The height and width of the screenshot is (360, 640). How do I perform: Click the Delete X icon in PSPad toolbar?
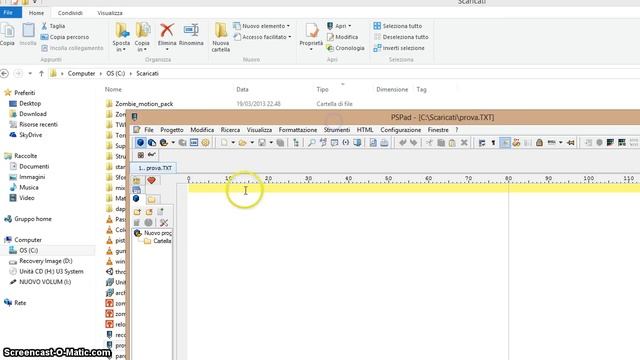(x=464, y=142)
